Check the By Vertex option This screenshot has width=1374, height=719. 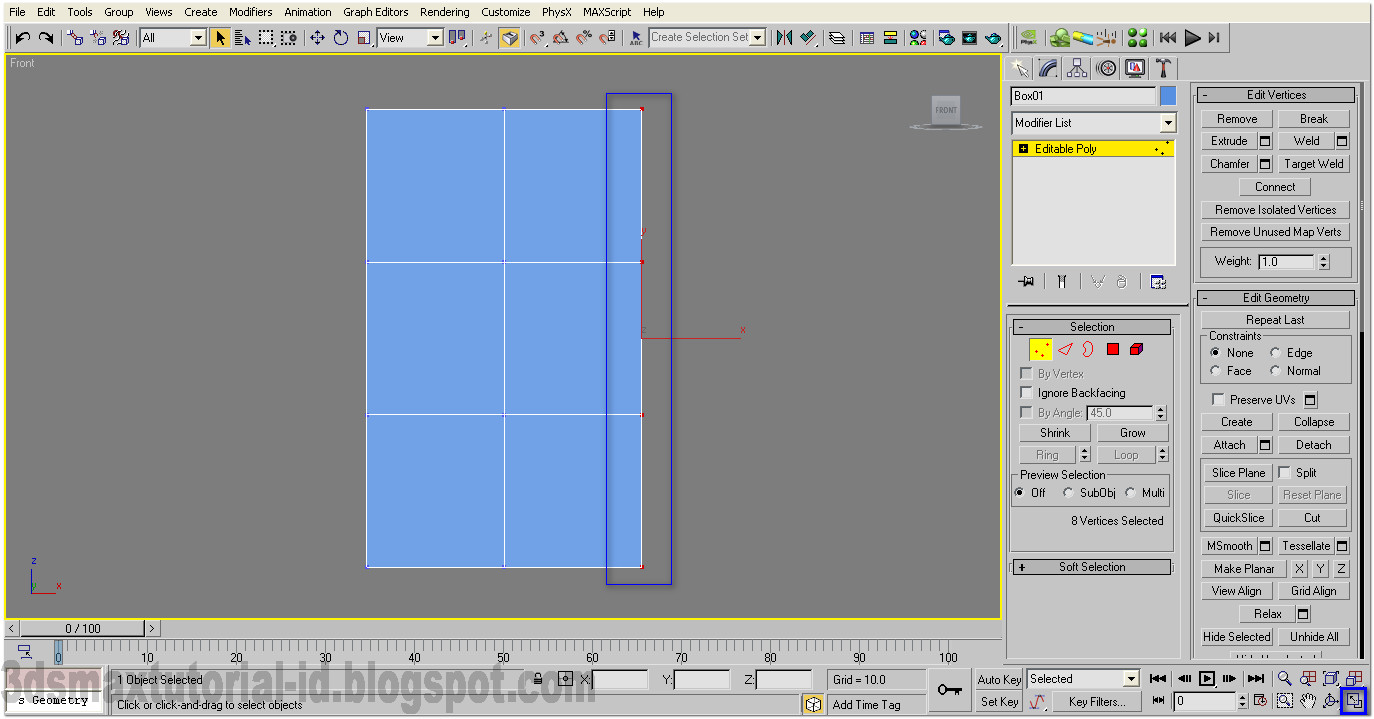click(x=1026, y=373)
